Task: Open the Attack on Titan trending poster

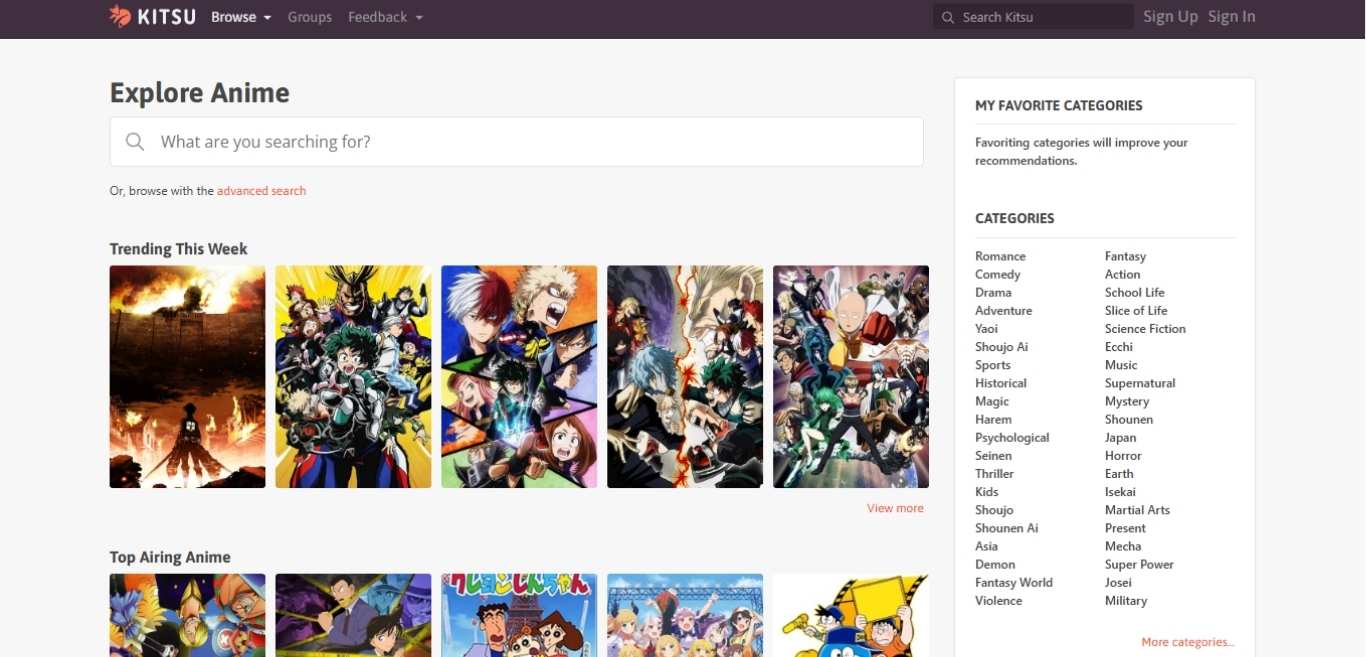Action: [187, 376]
